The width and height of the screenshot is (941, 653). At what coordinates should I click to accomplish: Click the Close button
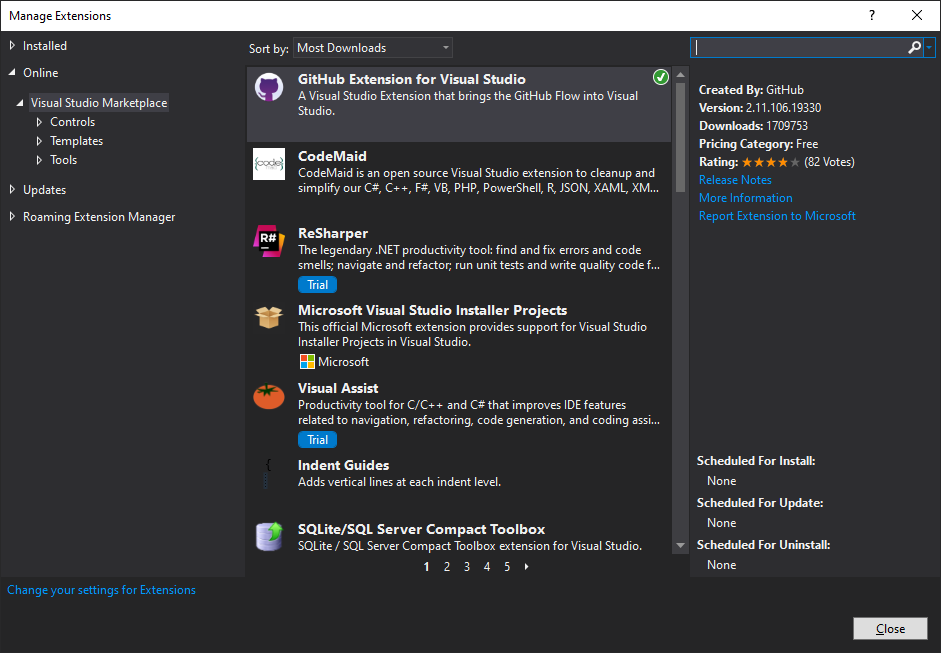[x=890, y=628]
